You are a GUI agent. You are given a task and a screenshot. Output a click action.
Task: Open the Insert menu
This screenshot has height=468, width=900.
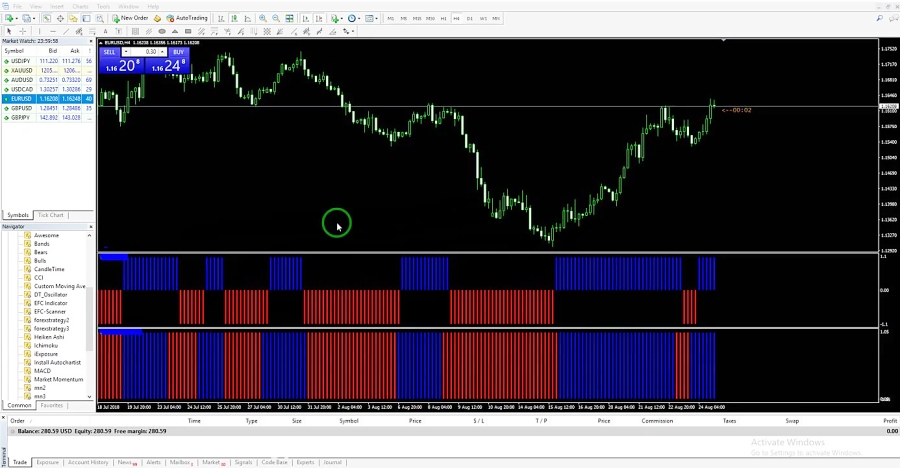(x=57, y=6)
